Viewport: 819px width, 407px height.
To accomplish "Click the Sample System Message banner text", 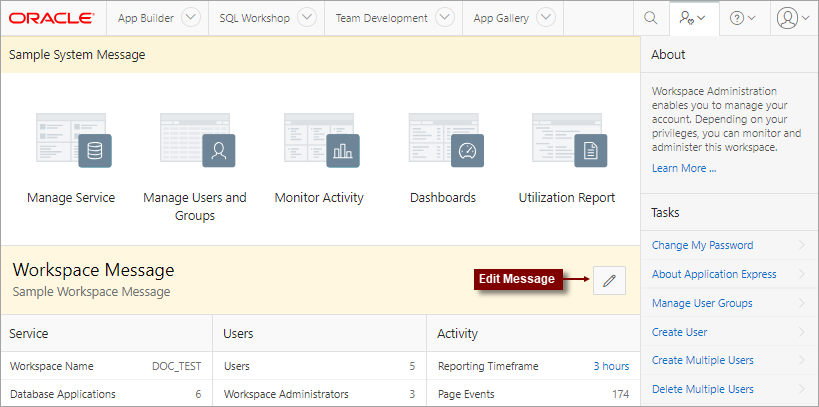I will click(77, 54).
